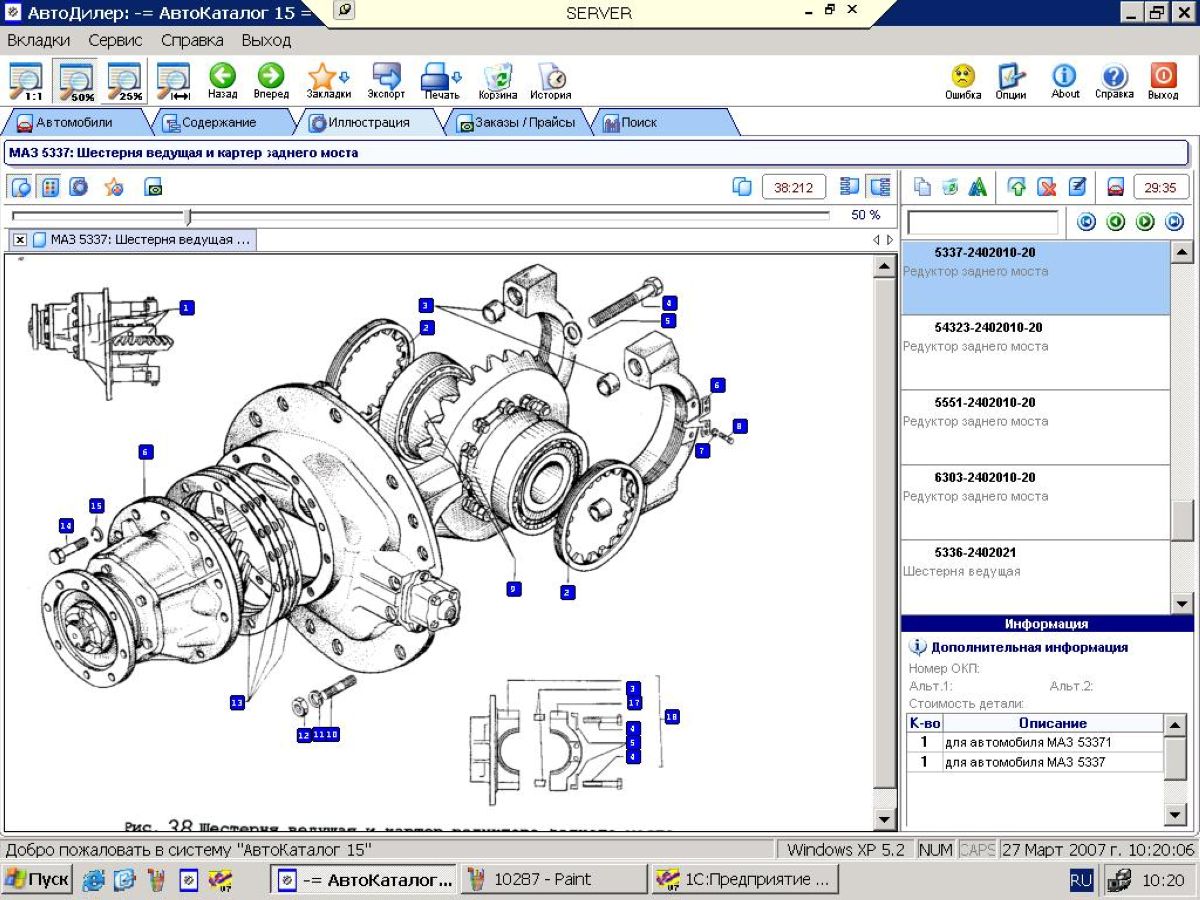Click callout number 14 on the illustration
1200x900 pixels.
tap(66, 525)
